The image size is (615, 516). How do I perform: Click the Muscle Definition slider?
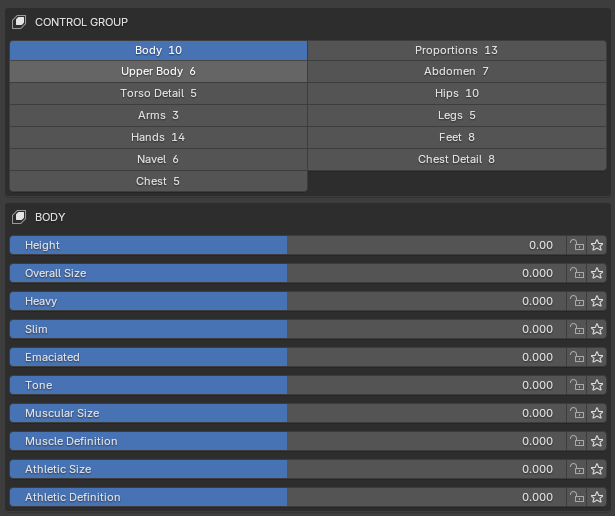(x=288, y=441)
